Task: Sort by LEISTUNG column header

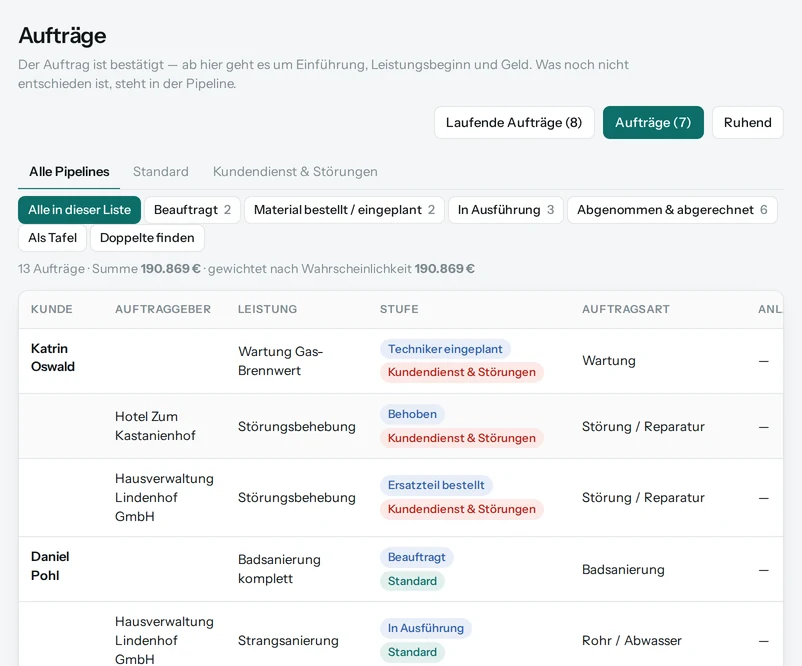Action: point(267,309)
